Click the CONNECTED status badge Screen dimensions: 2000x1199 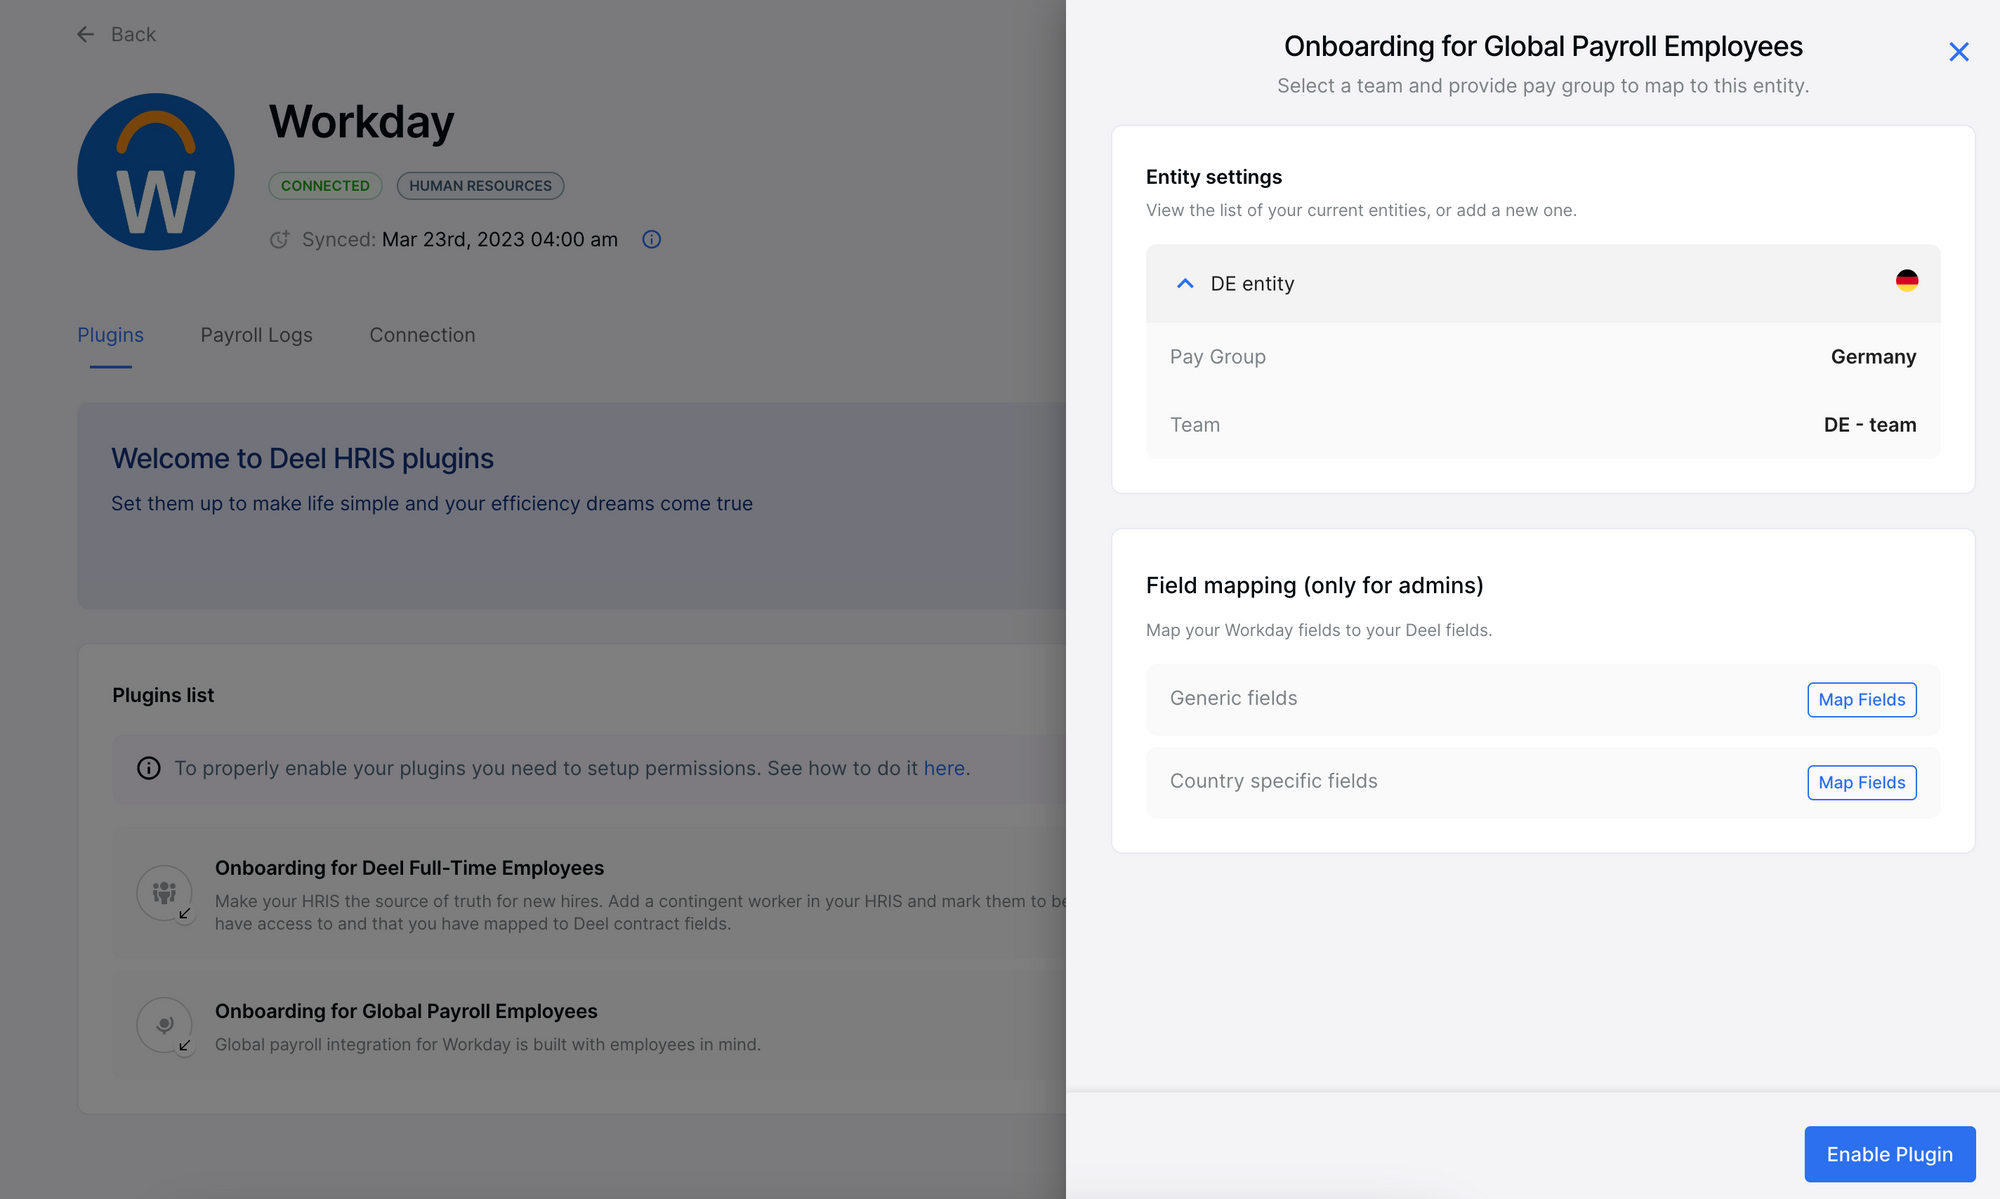tap(325, 185)
